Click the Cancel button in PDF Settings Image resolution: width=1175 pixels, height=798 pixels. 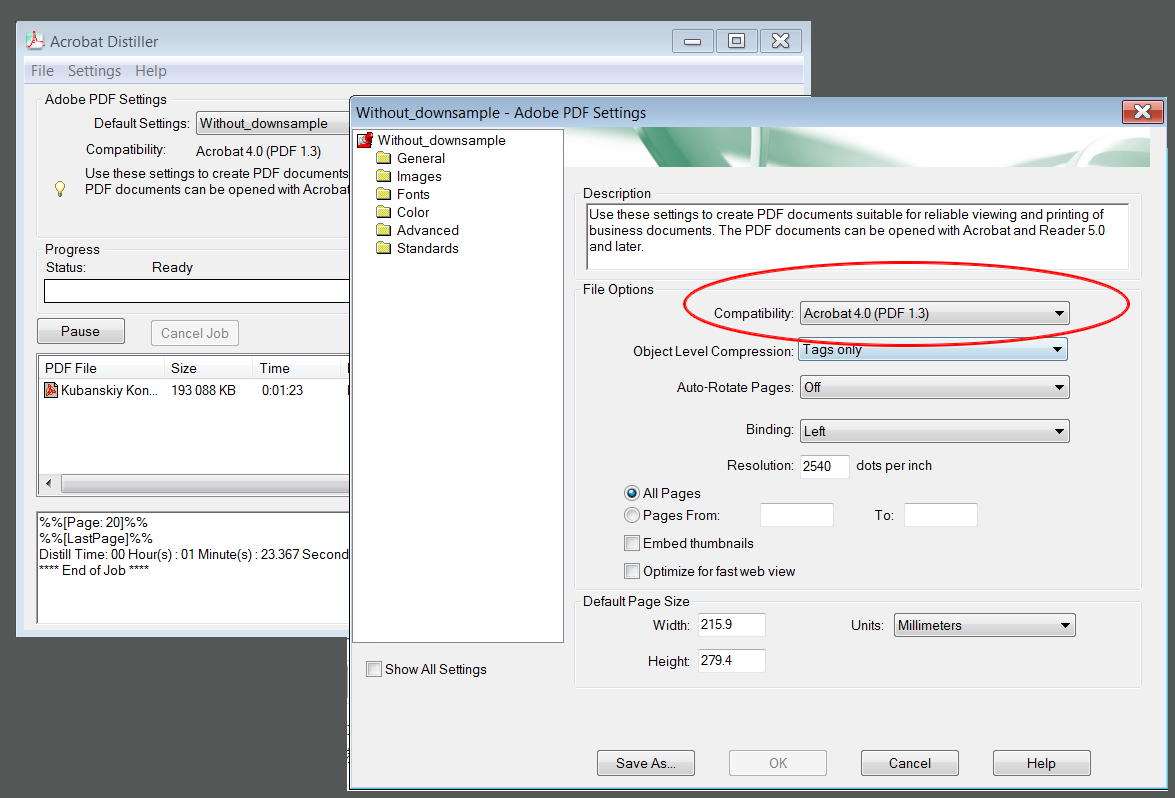[x=910, y=763]
